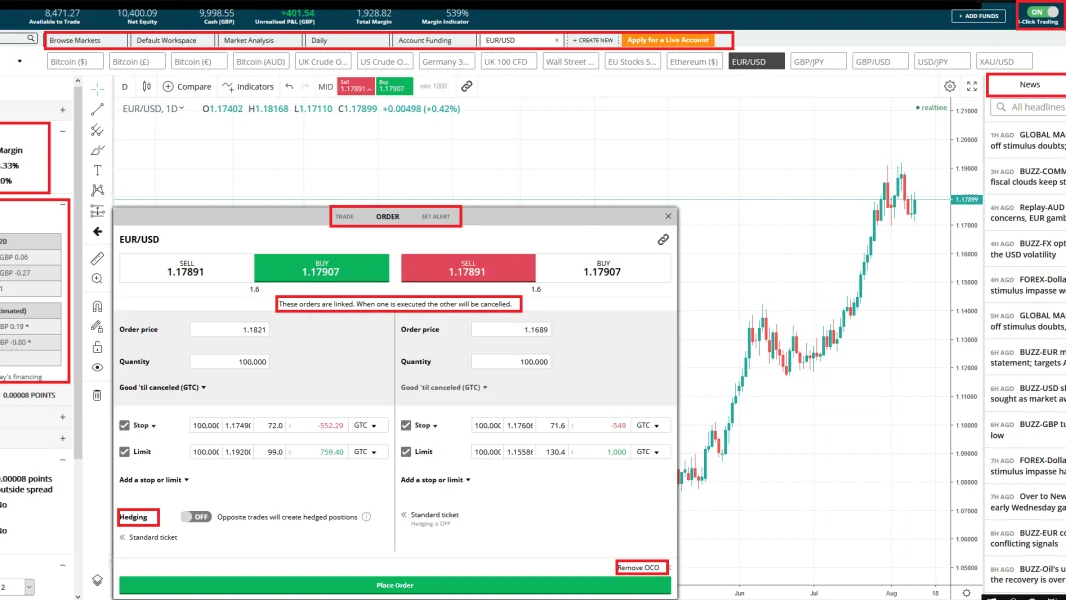
Task: Expand right Add a stop or limit
Action: (x=435, y=480)
